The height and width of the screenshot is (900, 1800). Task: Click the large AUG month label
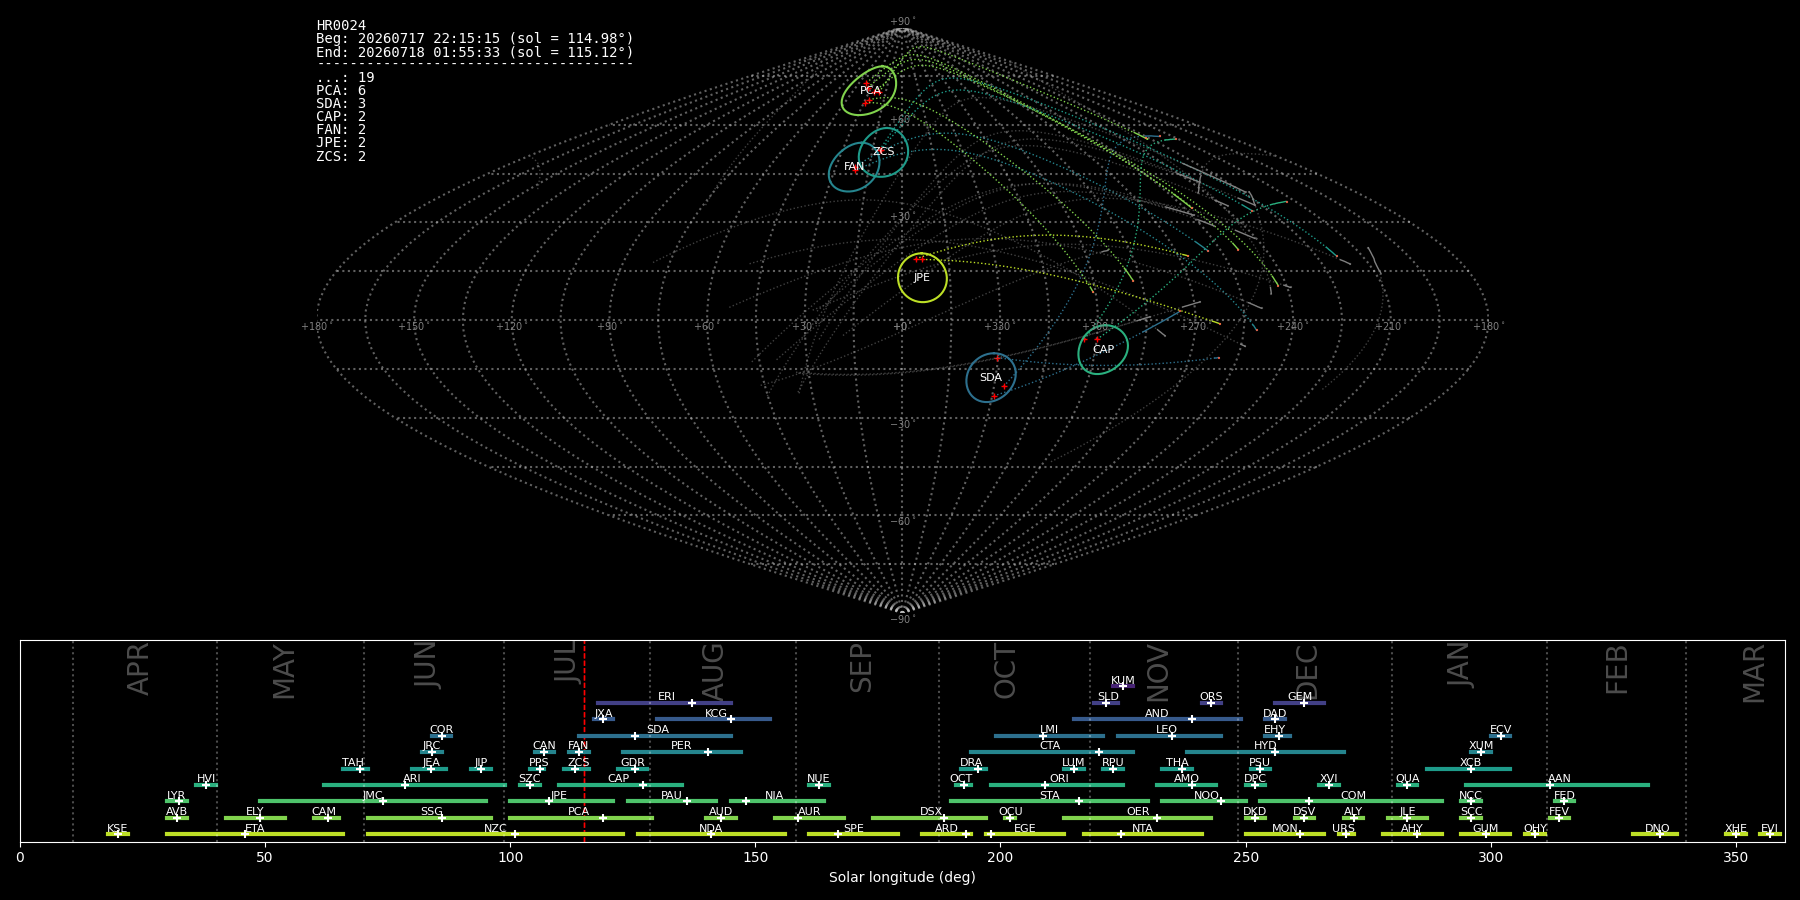713,673
